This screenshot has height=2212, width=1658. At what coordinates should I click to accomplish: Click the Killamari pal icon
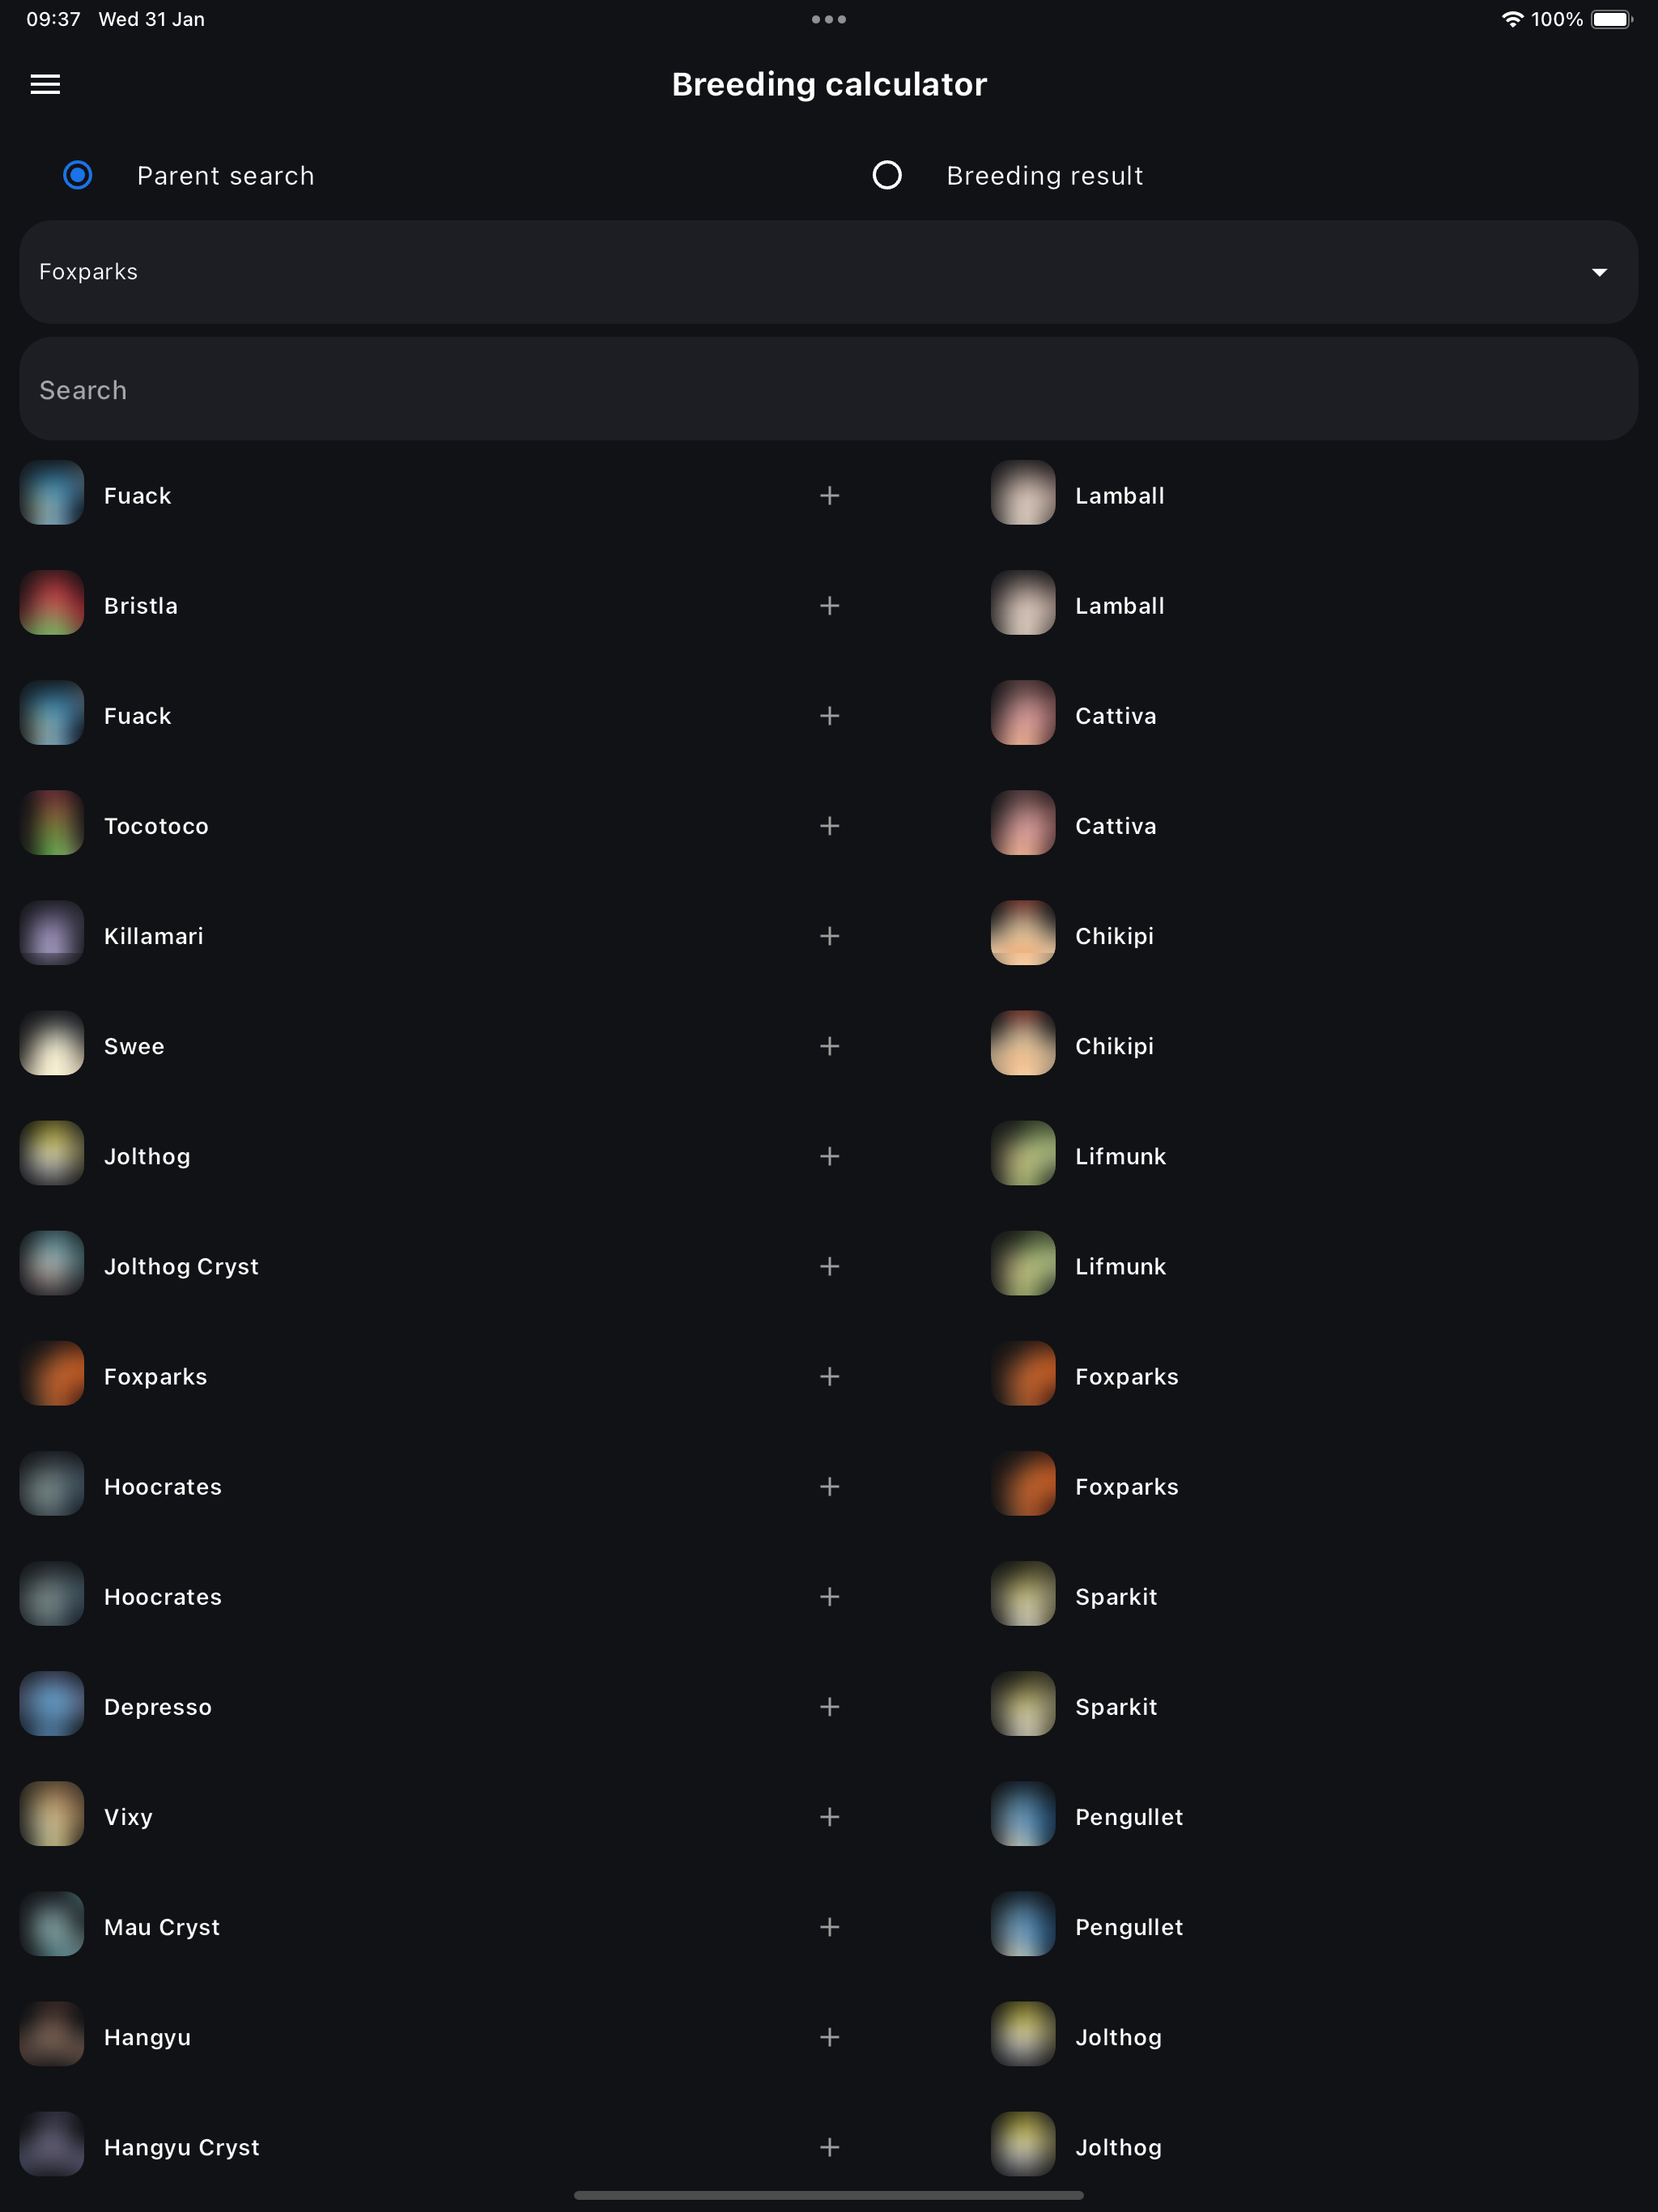[52, 933]
